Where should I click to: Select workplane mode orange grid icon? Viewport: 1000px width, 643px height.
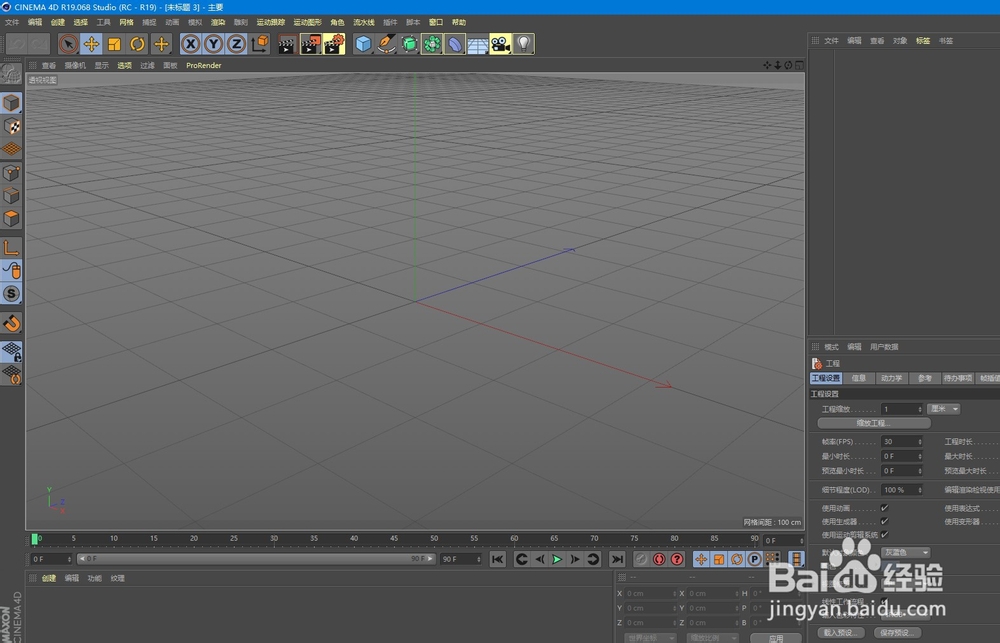coord(11,149)
